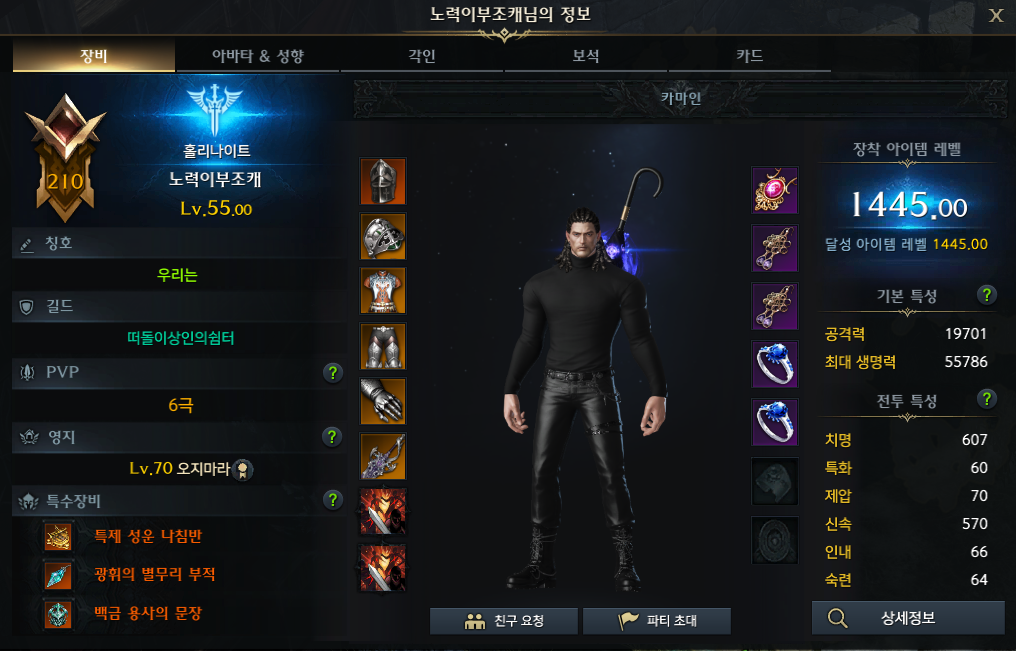Viewport: 1016px width, 651px height.
Task: Open 상세정보 detailed info button
Action: tap(908, 618)
